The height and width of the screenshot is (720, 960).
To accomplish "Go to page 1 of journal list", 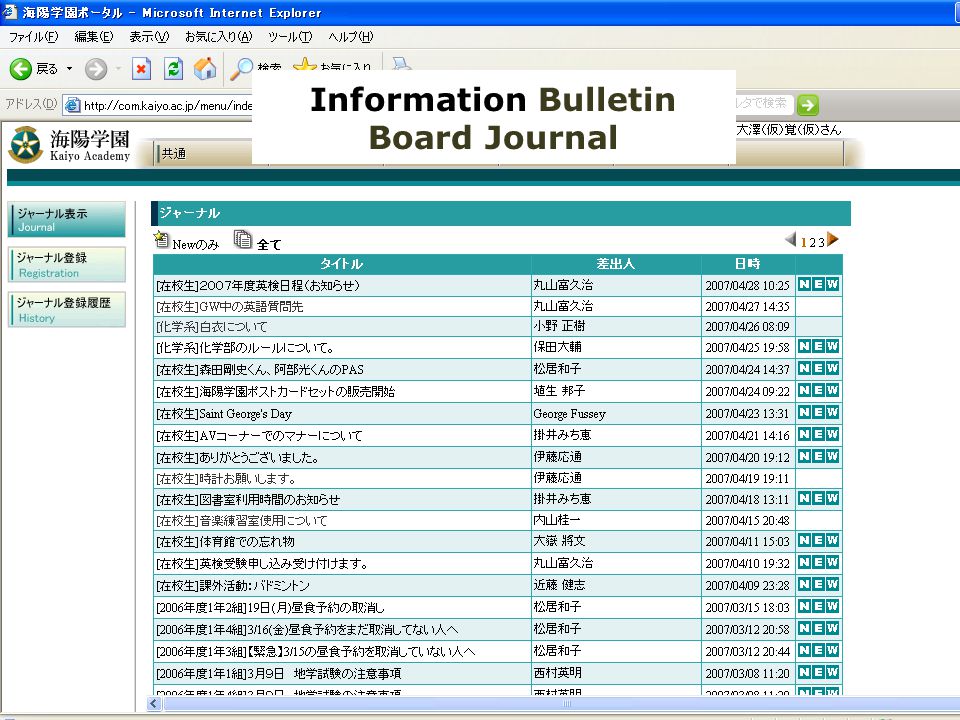I will point(804,242).
